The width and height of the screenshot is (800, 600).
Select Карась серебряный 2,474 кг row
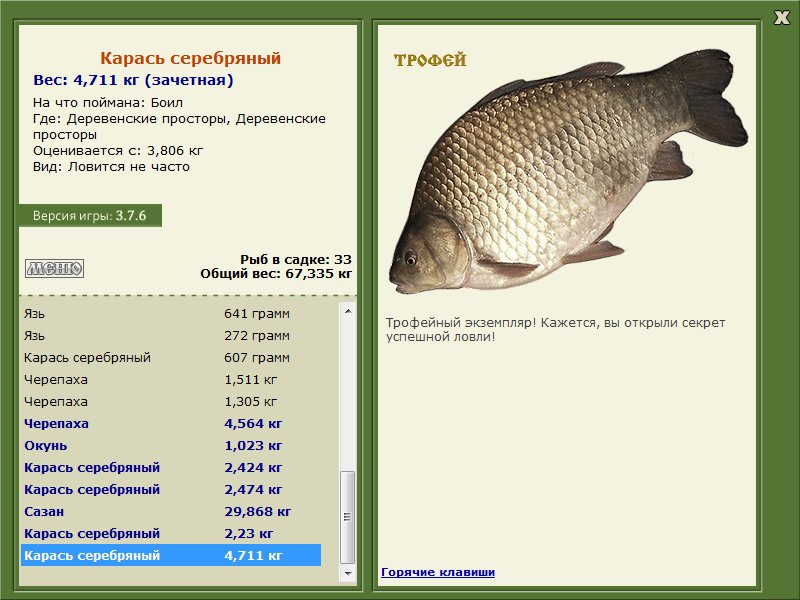point(171,489)
